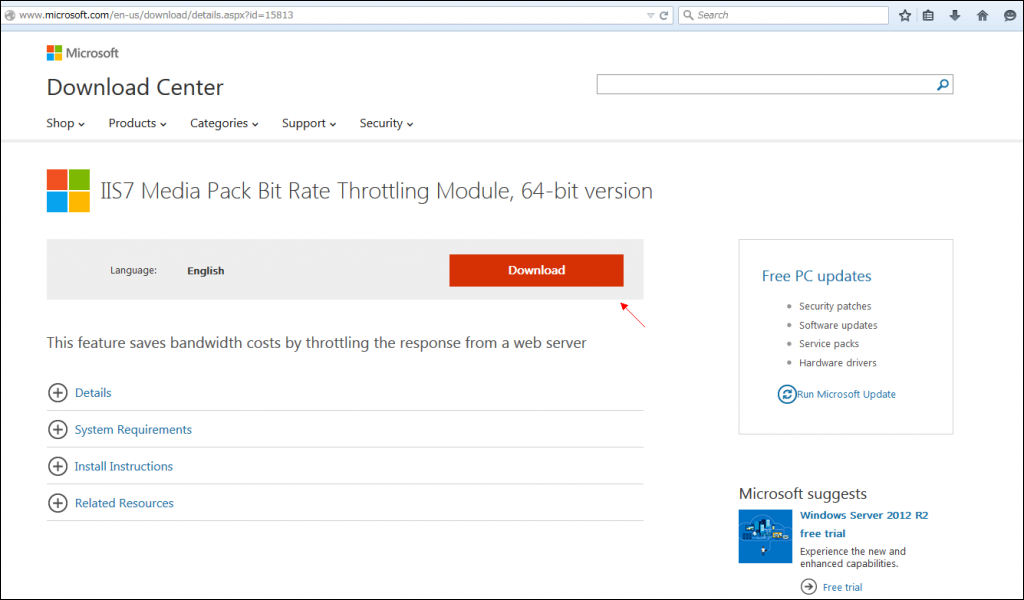The height and width of the screenshot is (600, 1024).
Task: Open Windows Server 2012 R2 free trial link
Action: point(864,524)
